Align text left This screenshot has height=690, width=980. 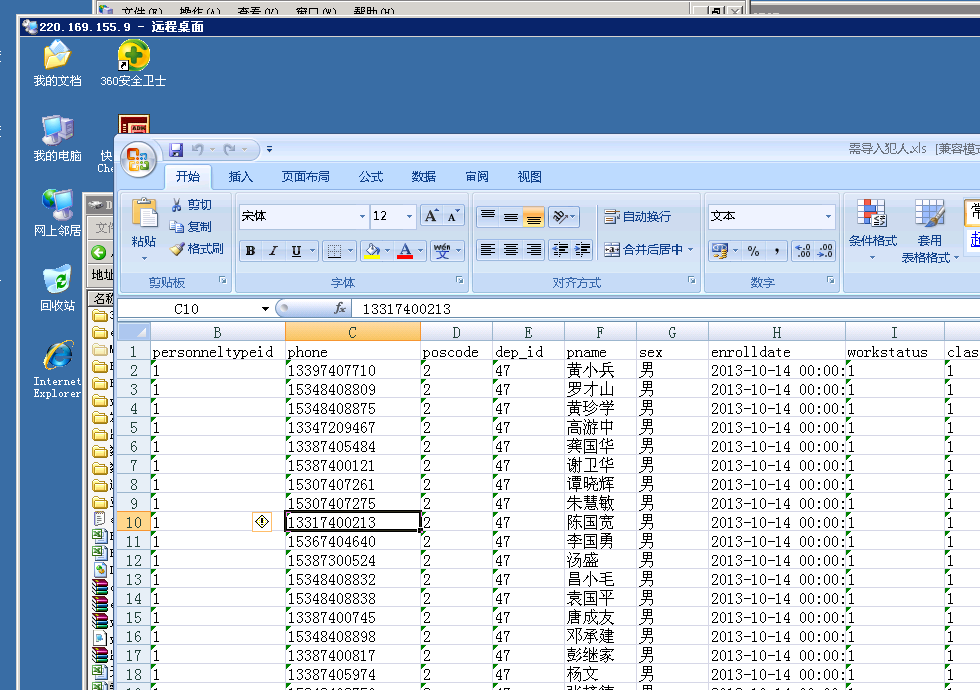coord(488,250)
